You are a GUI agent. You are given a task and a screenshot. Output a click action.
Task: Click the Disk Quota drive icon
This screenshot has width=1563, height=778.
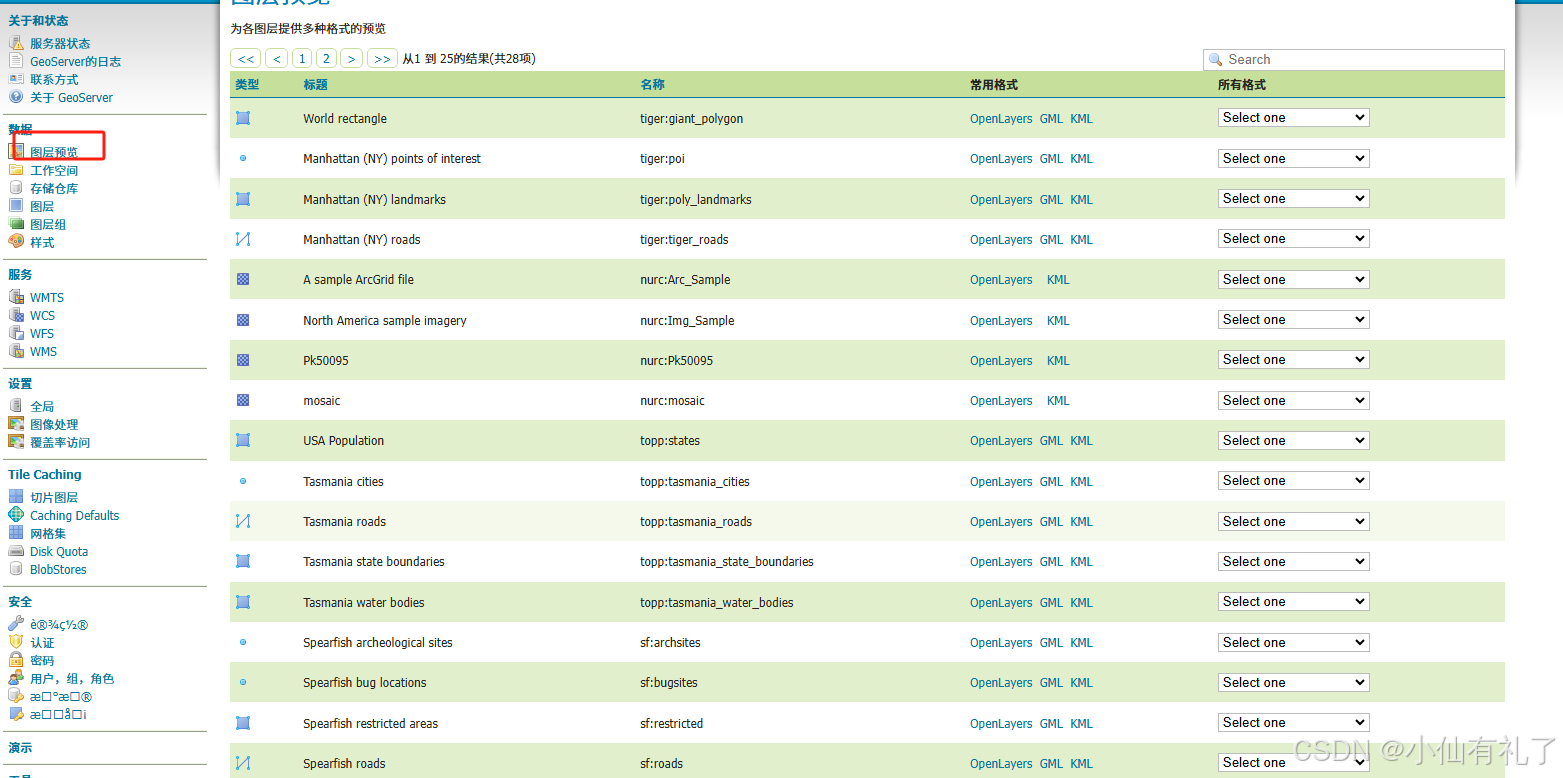(x=16, y=551)
